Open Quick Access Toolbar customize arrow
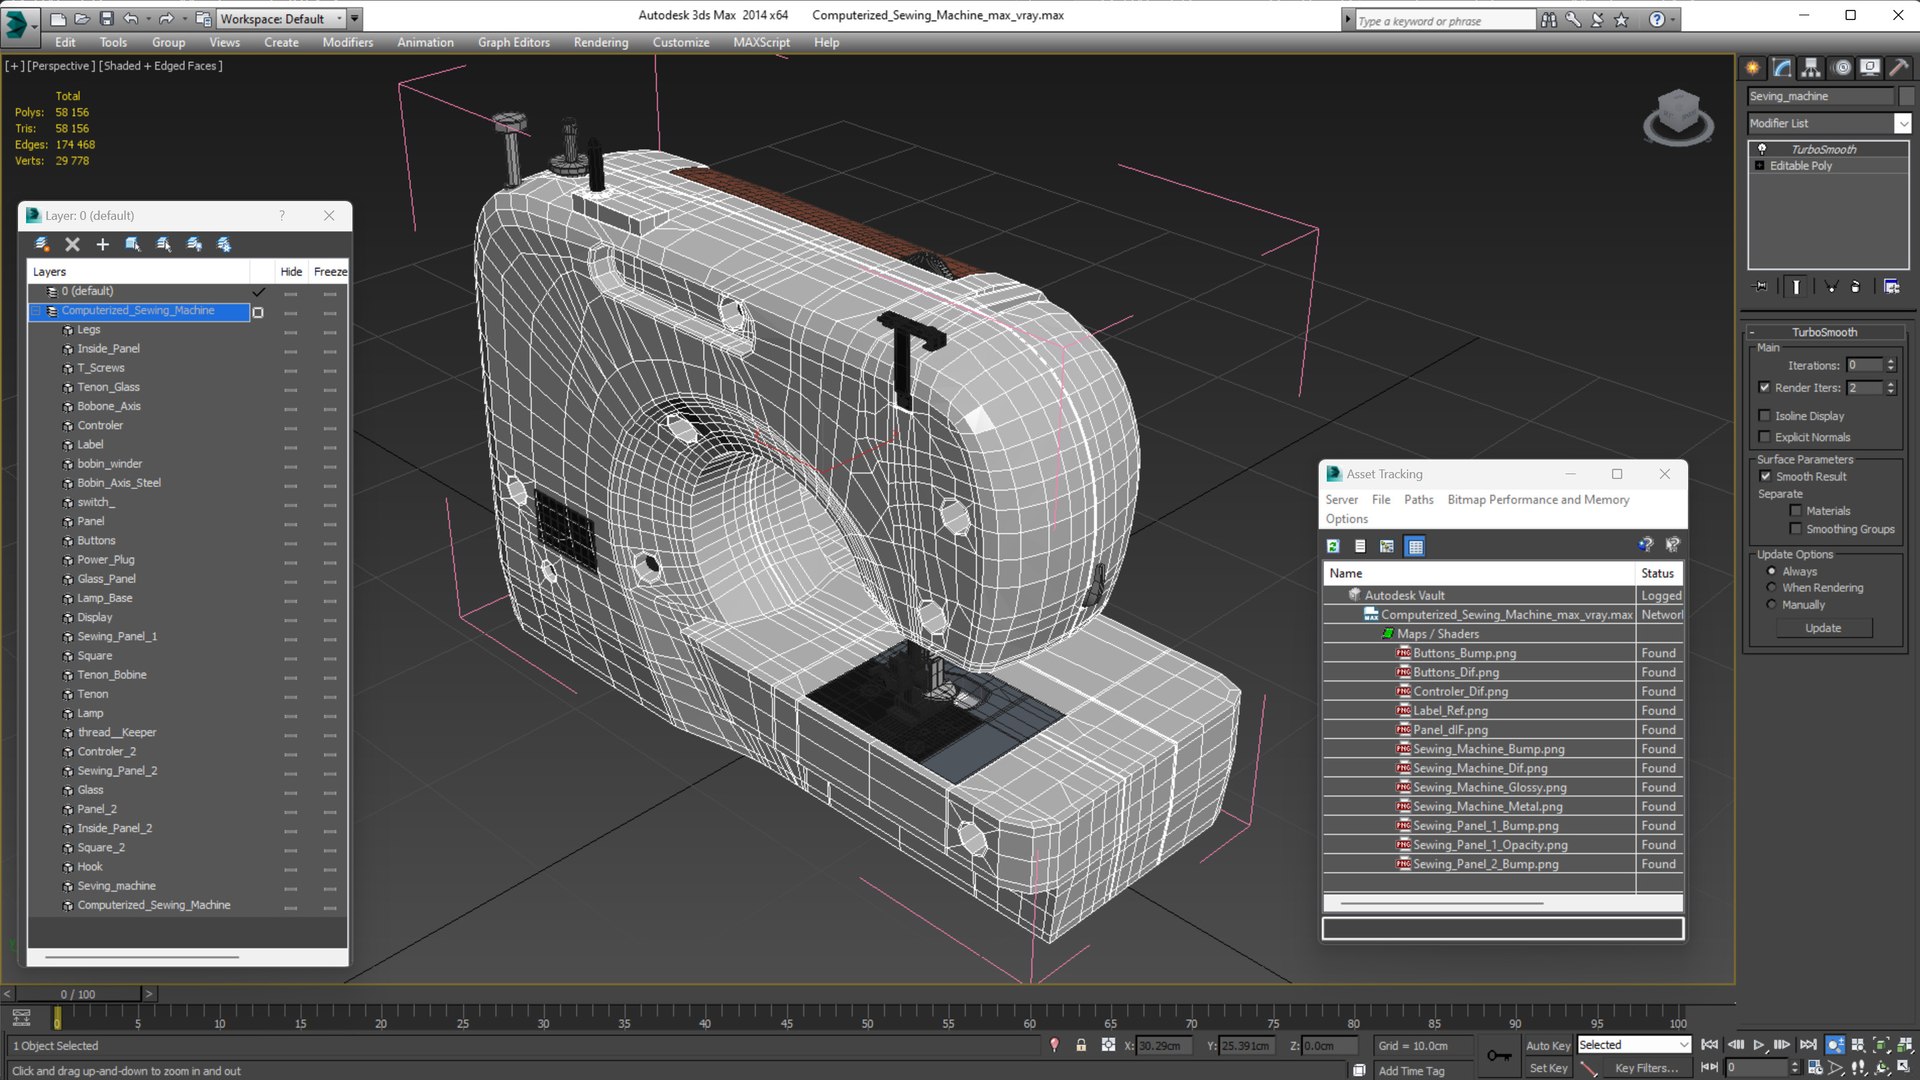This screenshot has width=1920, height=1080. [x=355, y=19]
